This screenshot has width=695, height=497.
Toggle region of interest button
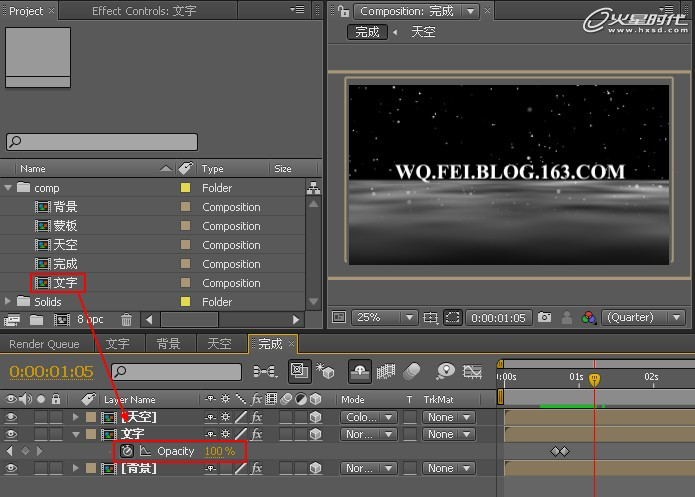[453, 317]
